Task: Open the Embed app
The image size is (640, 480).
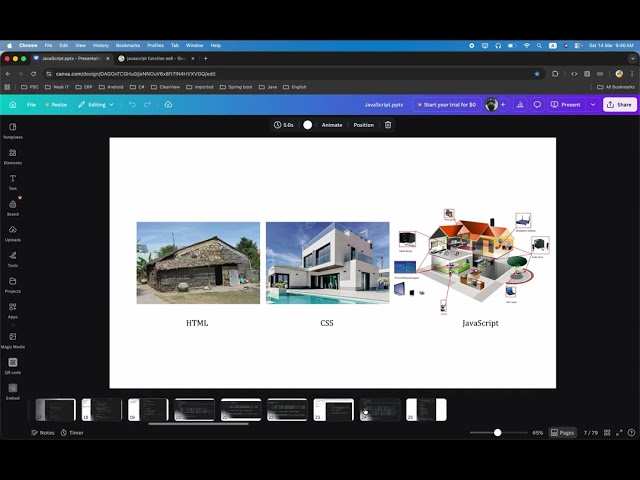Action: point(13,391)
